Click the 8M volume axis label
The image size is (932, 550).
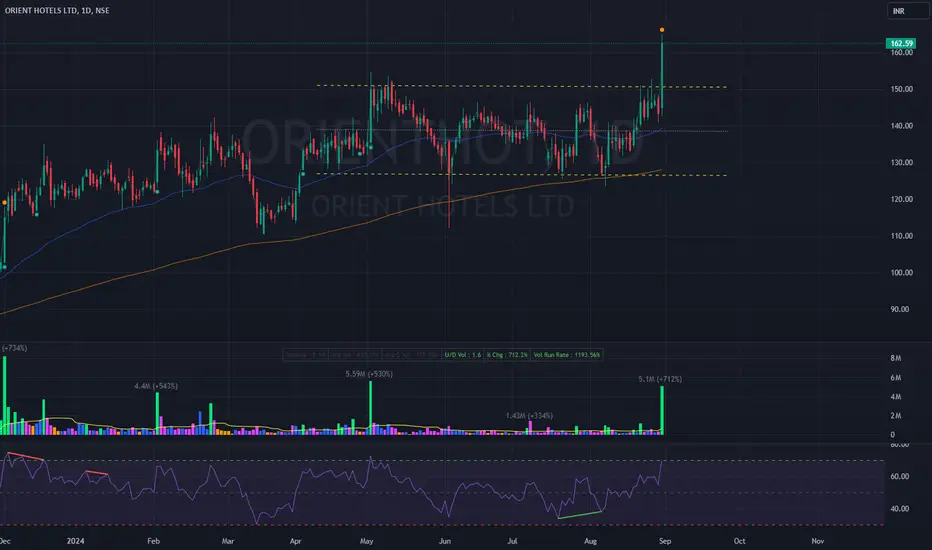coord(895,358)
